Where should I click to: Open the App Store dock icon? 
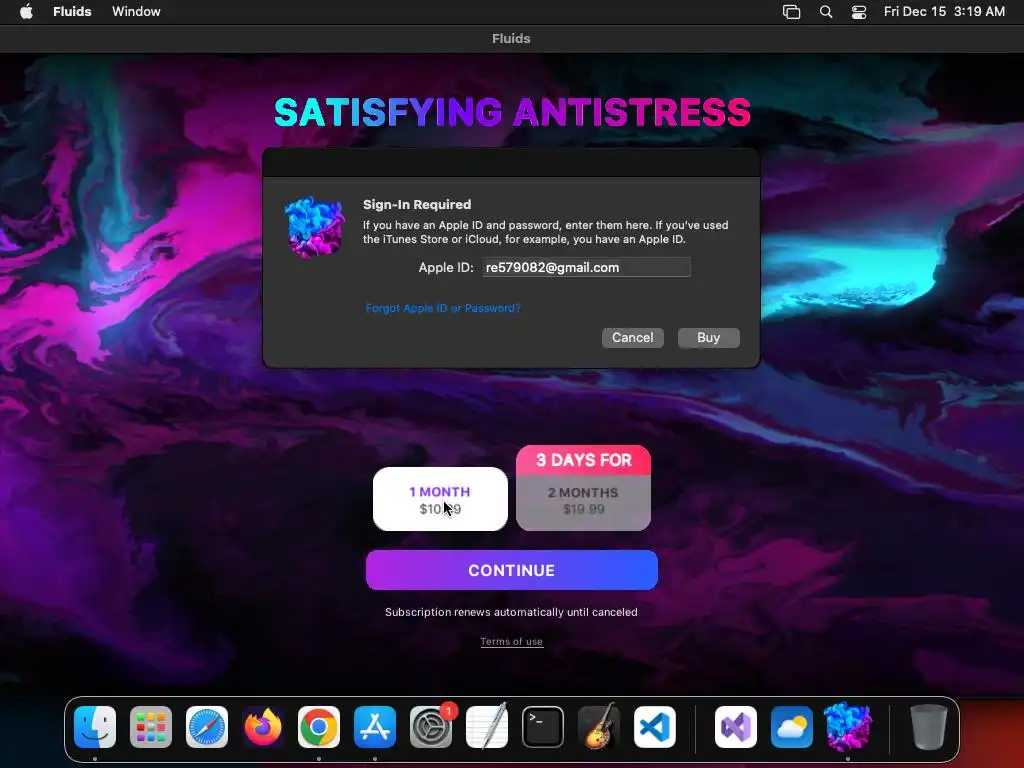click(x=375, y=727)
